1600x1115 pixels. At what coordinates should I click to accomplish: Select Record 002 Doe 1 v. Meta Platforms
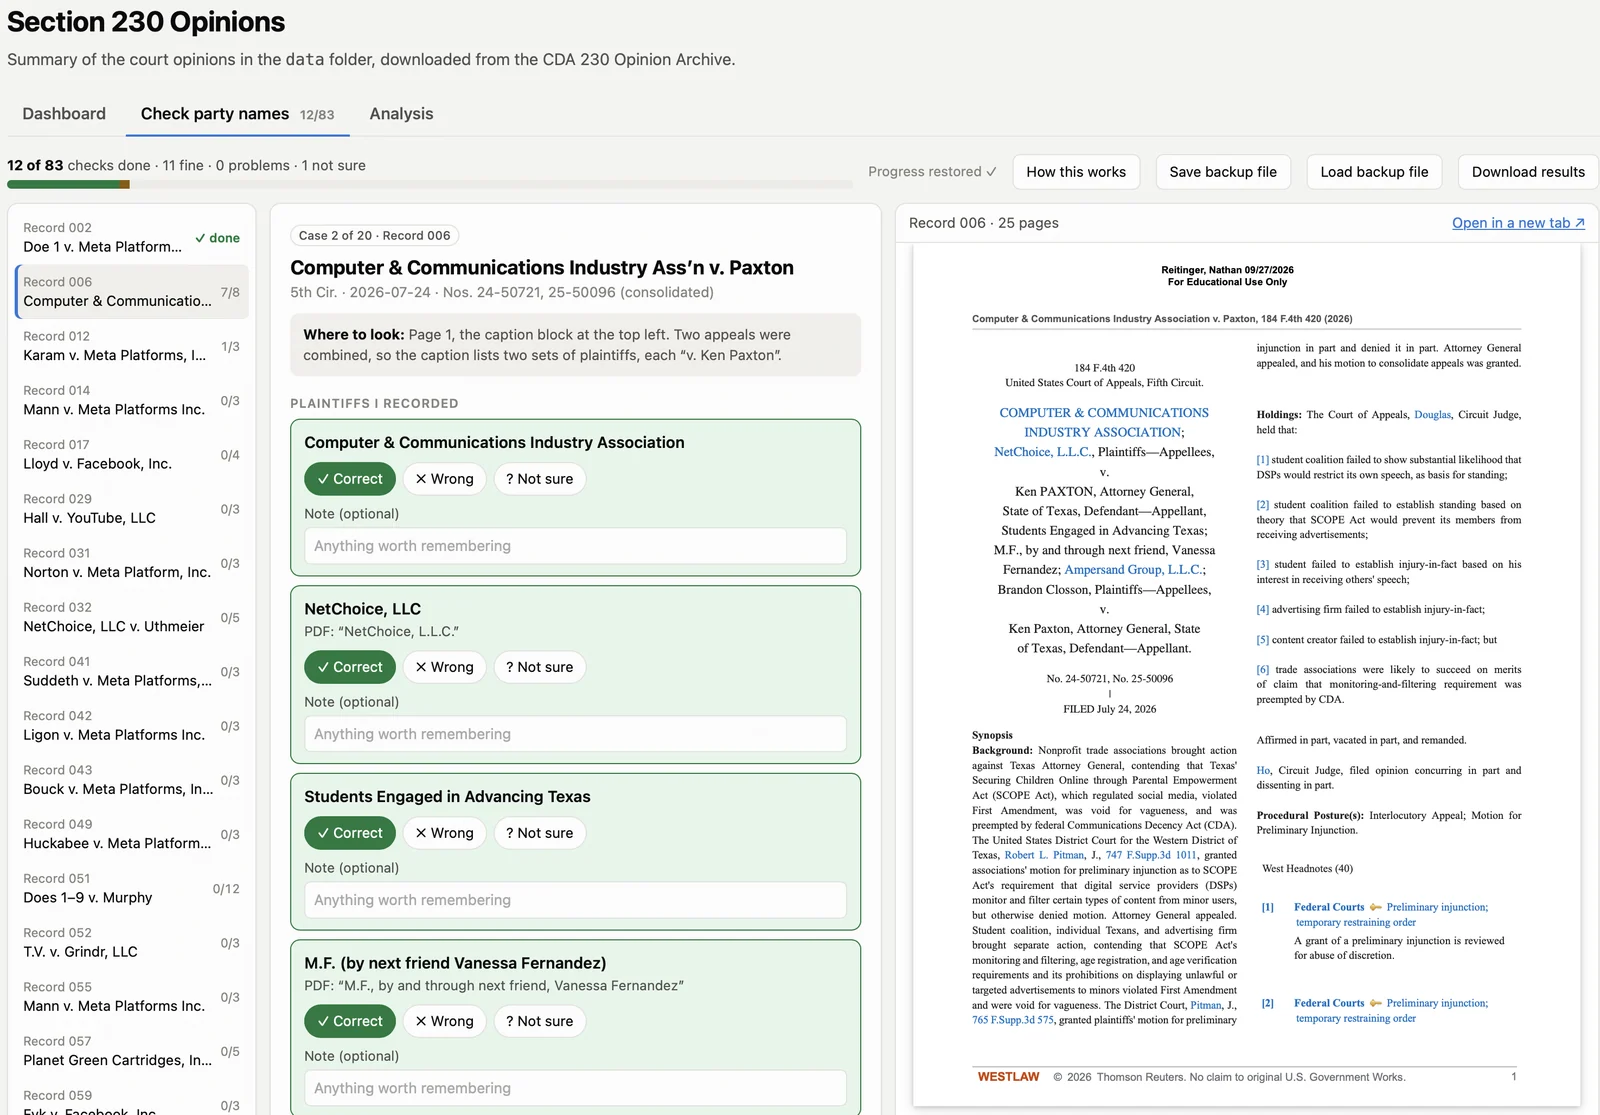tap(132, 238)
